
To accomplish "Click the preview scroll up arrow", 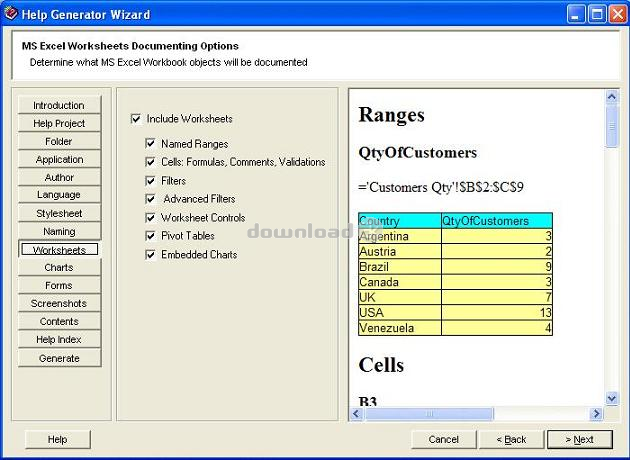I will pyautogui.click(x=612, y=97).
